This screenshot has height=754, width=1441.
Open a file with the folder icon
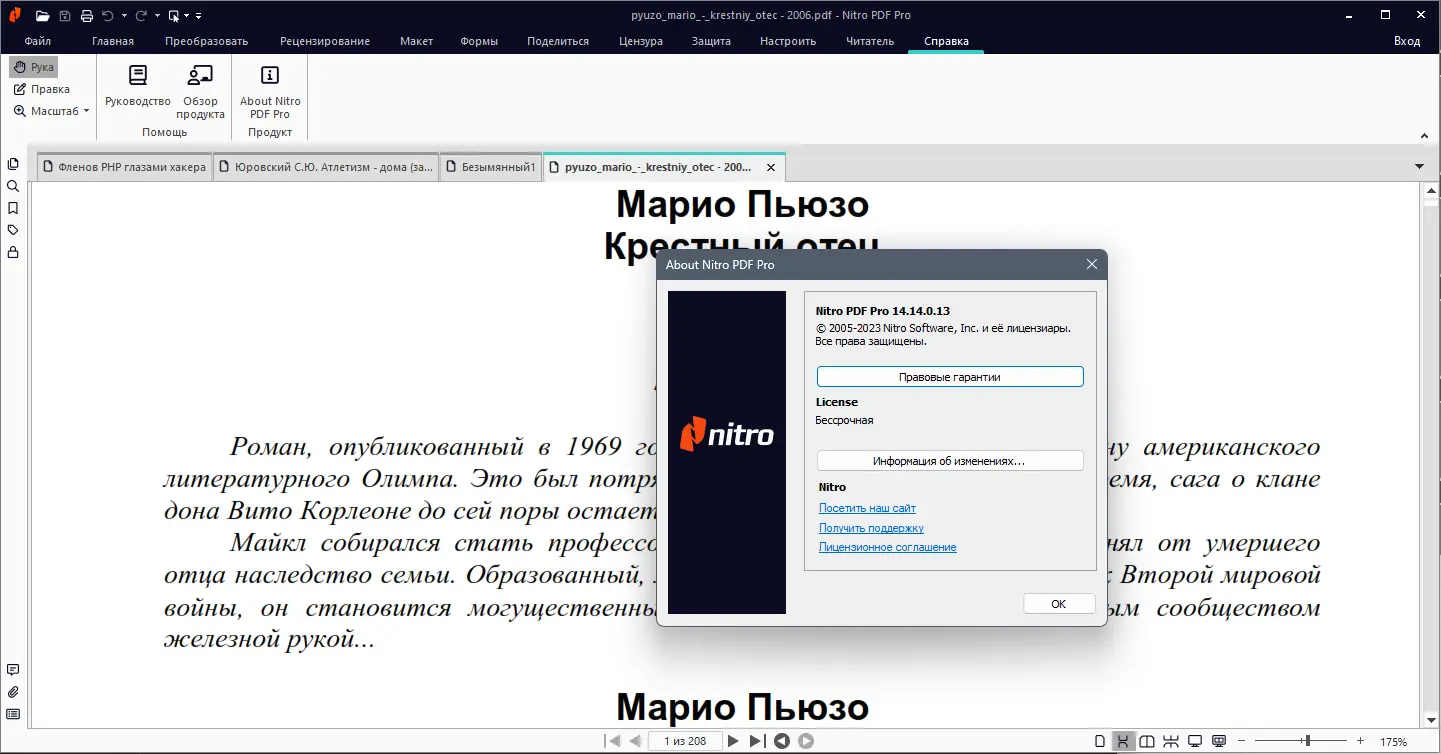42,15
